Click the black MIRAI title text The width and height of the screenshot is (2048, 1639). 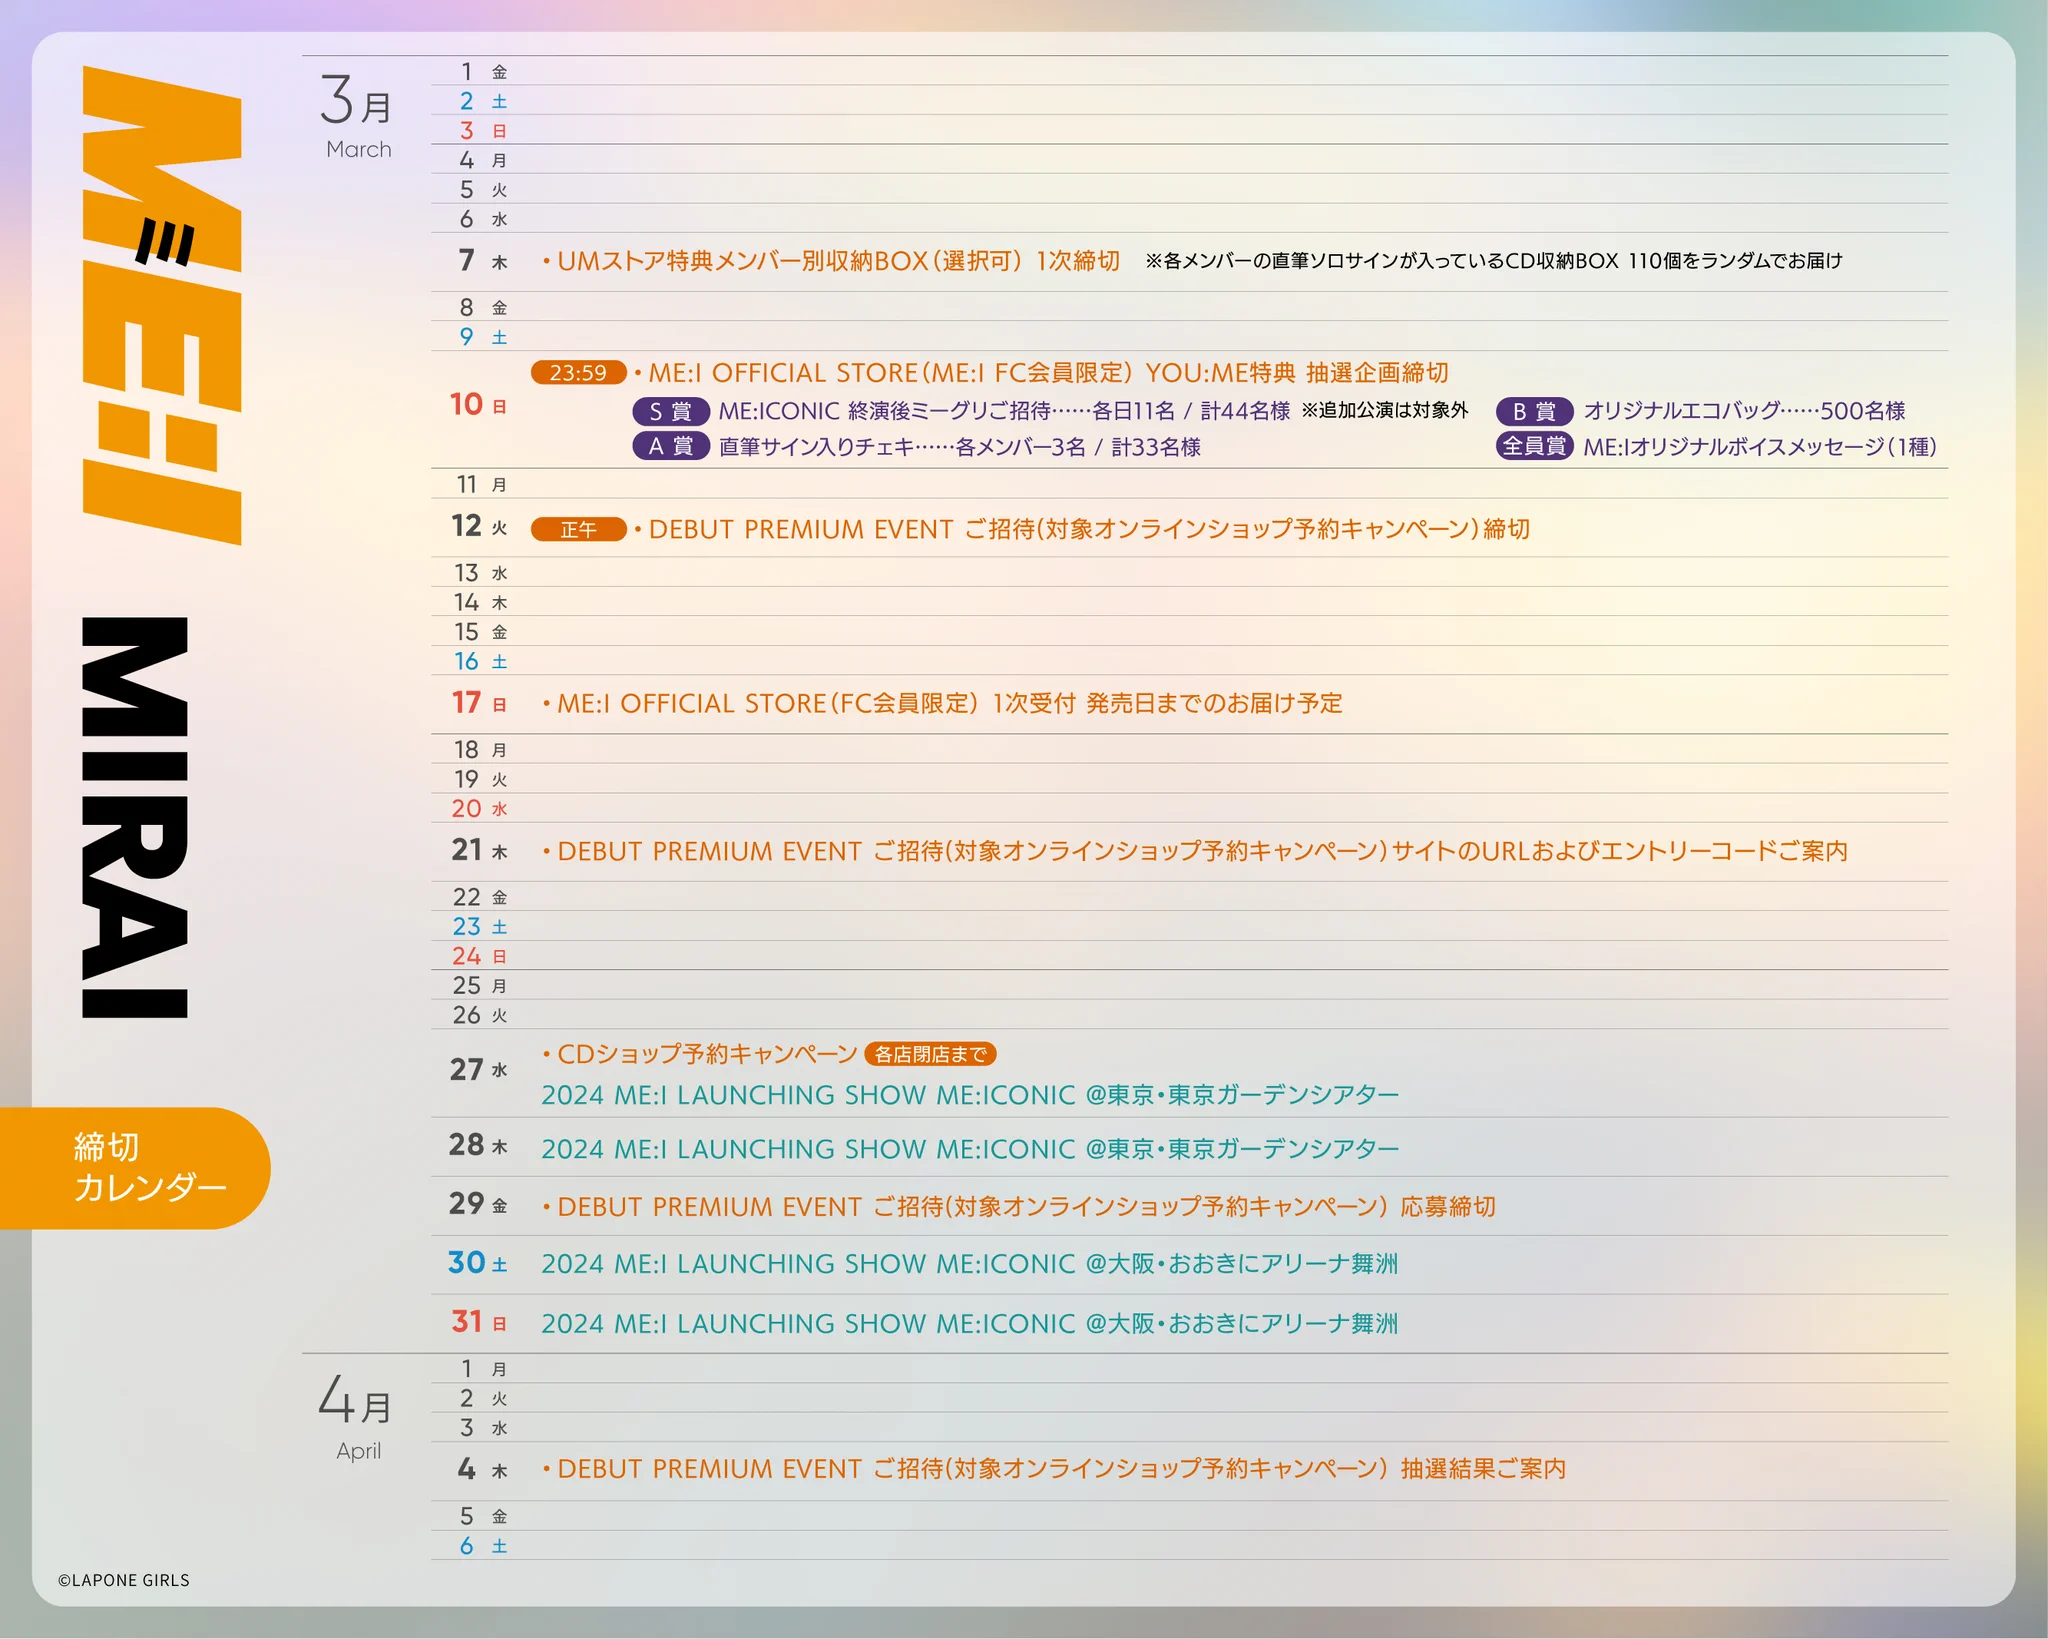point(134,817)
